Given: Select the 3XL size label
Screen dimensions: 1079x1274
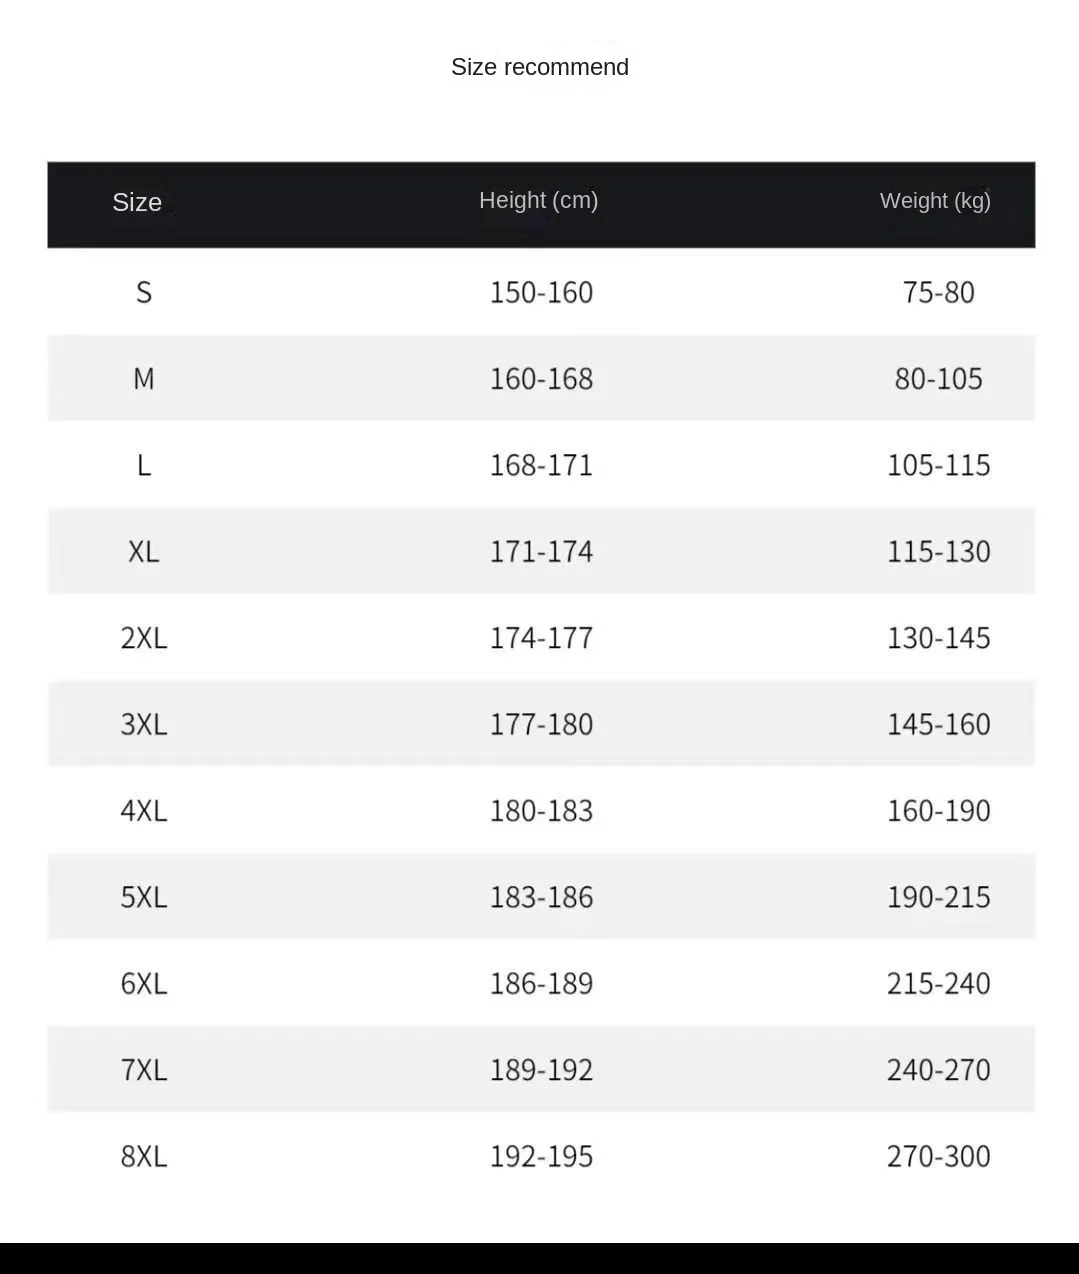Looking at the screenshot, I should 144,724.
